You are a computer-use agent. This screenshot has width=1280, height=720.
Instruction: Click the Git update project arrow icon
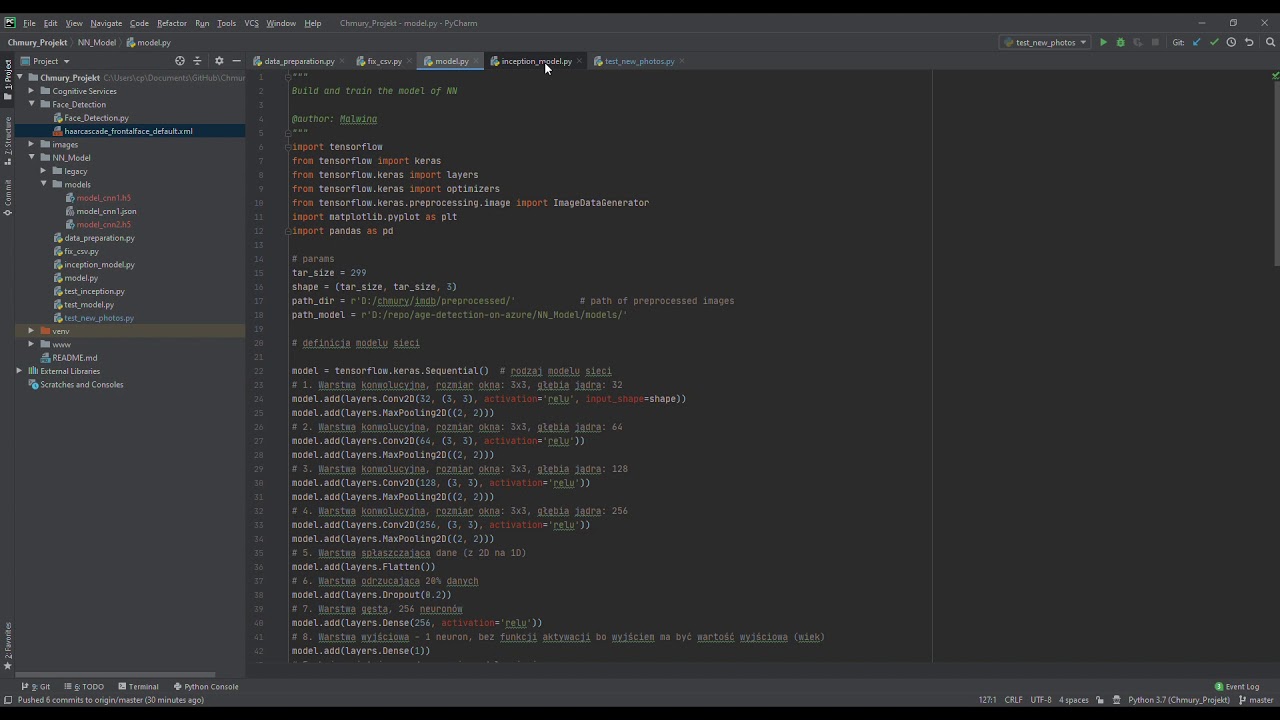(1196, 42)
